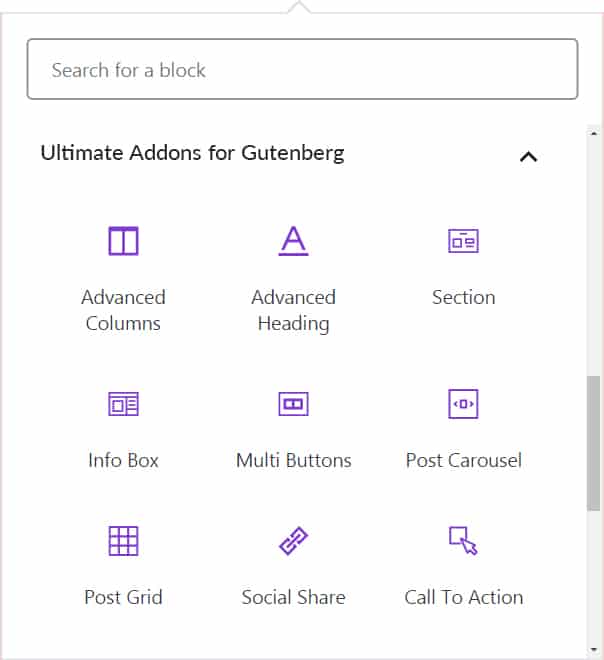The width and height of the screenshot is (604, 660).
Task: Add the Section block icon
Action: click(463, 241)
